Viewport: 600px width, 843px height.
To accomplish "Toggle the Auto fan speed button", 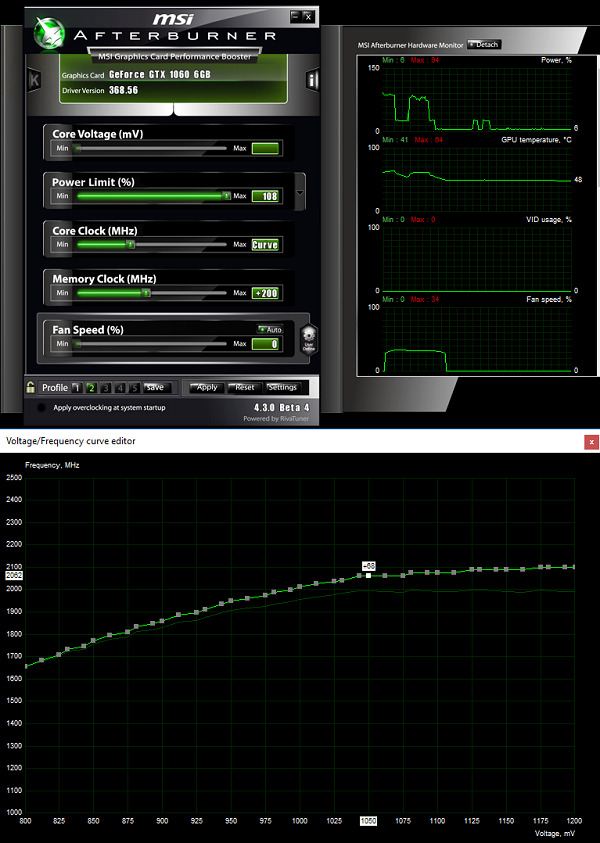I will click(270, 330).
